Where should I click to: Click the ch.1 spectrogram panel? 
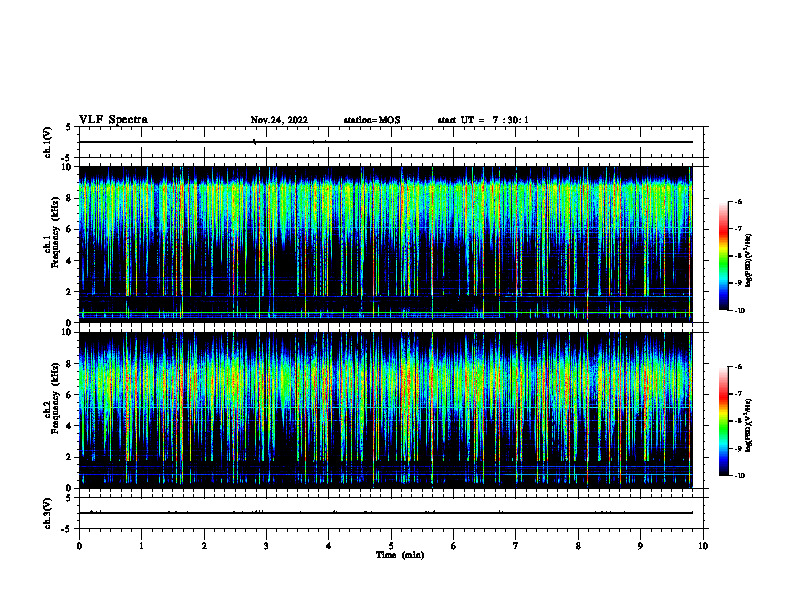click(385, 244)
